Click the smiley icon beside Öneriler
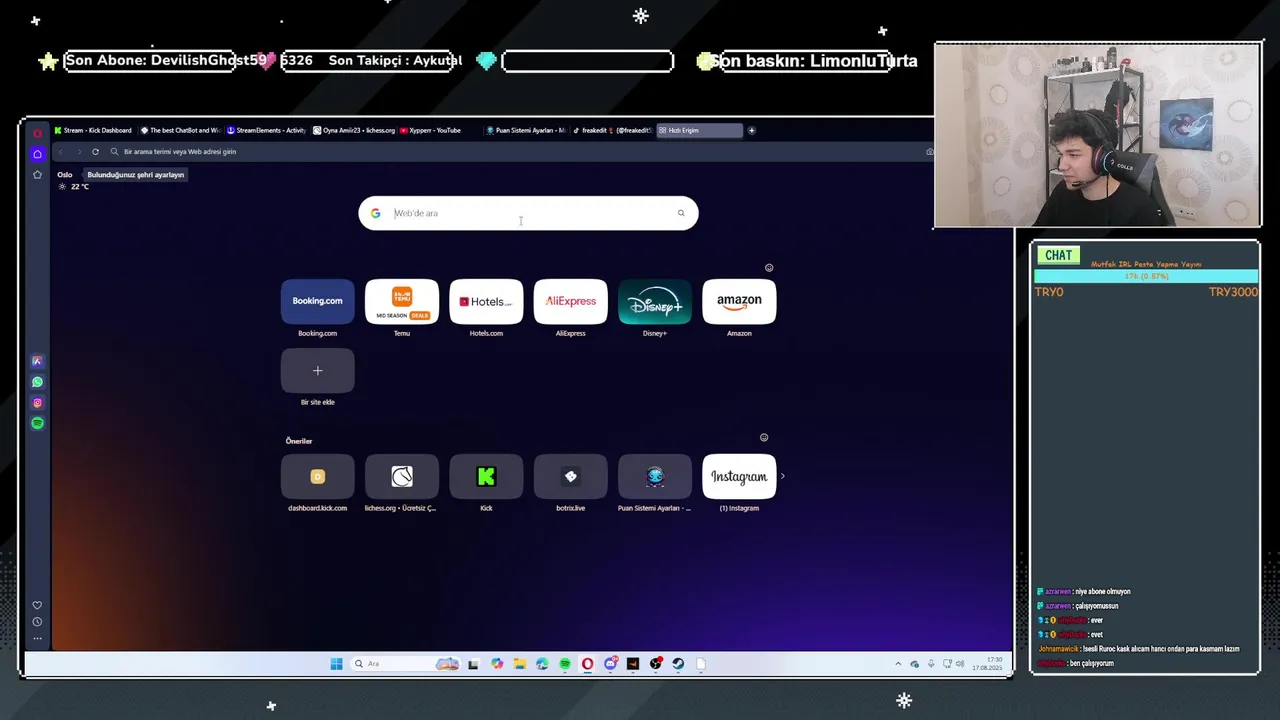1280x720 pixels. [764, 438]
